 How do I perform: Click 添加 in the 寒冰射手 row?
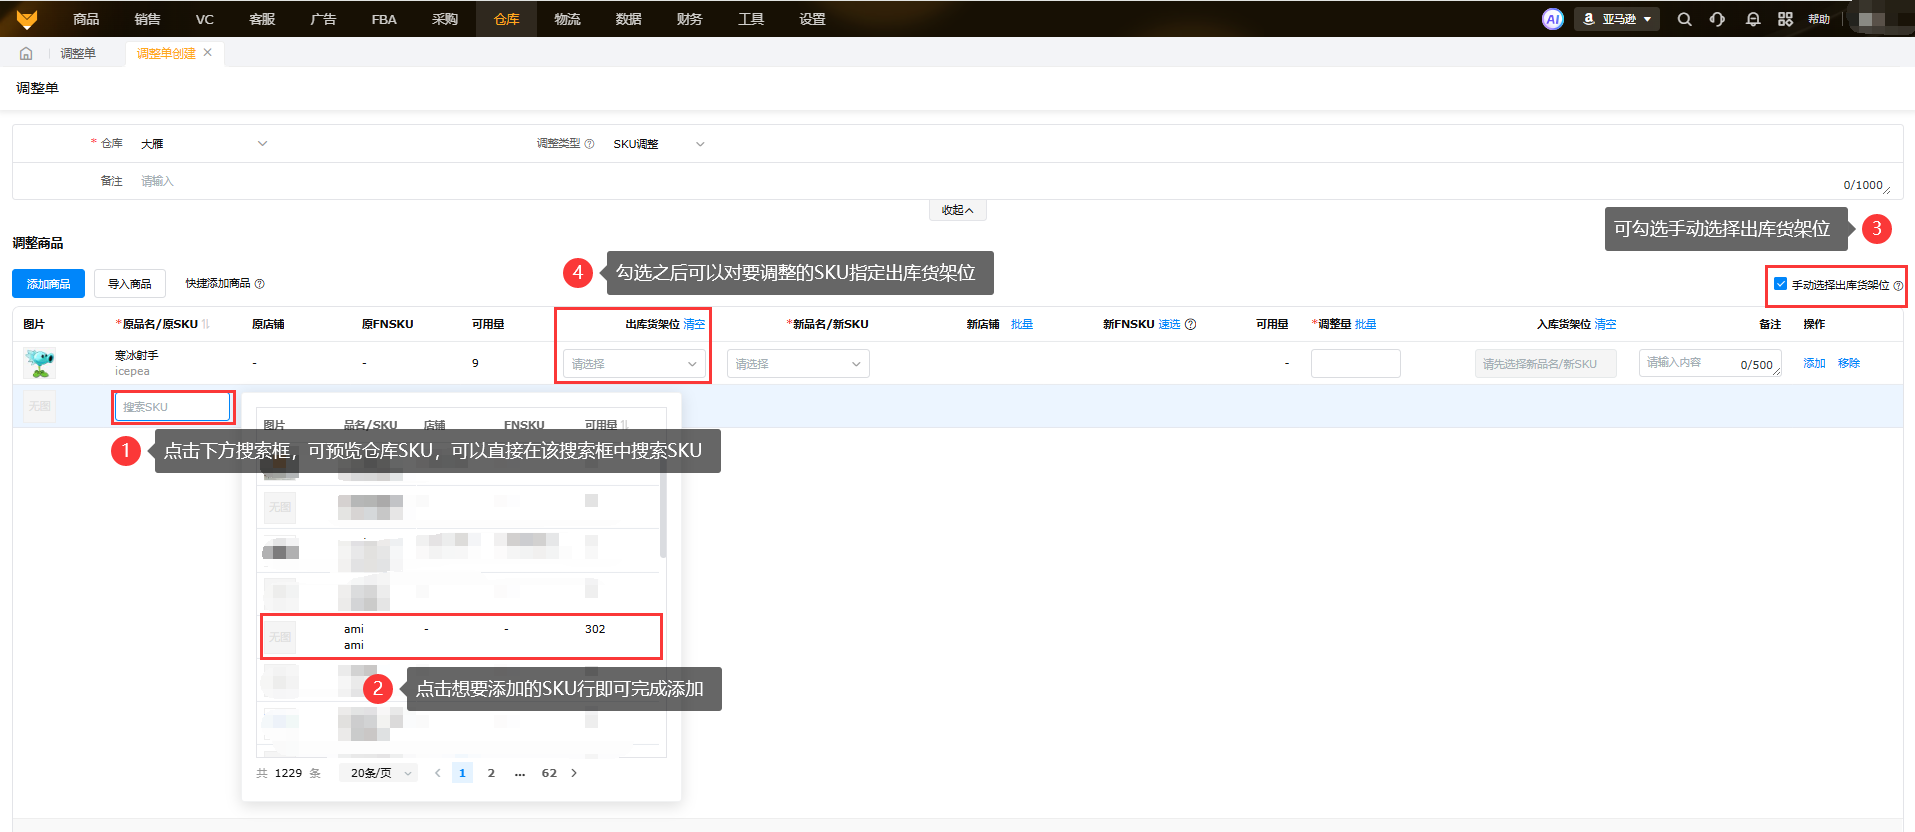pos(1814,363)
